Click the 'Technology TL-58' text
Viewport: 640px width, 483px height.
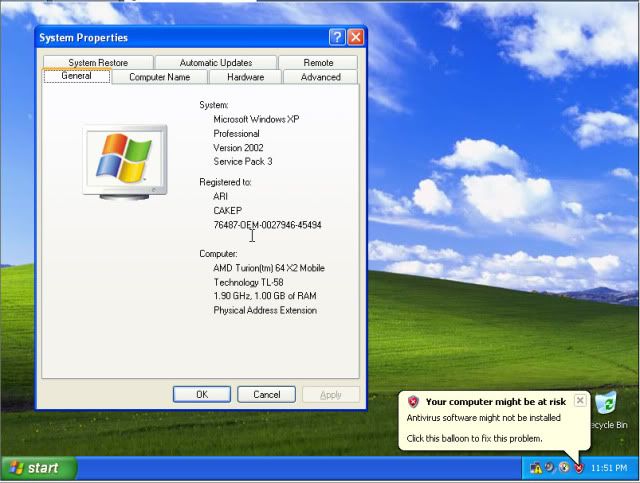(x=248, y=283)
